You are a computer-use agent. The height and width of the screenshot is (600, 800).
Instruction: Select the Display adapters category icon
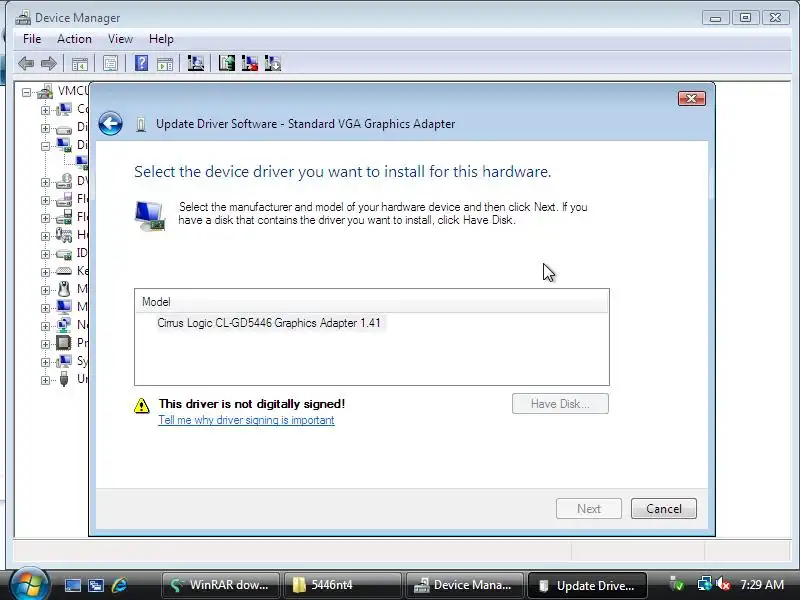click(64, 145)
